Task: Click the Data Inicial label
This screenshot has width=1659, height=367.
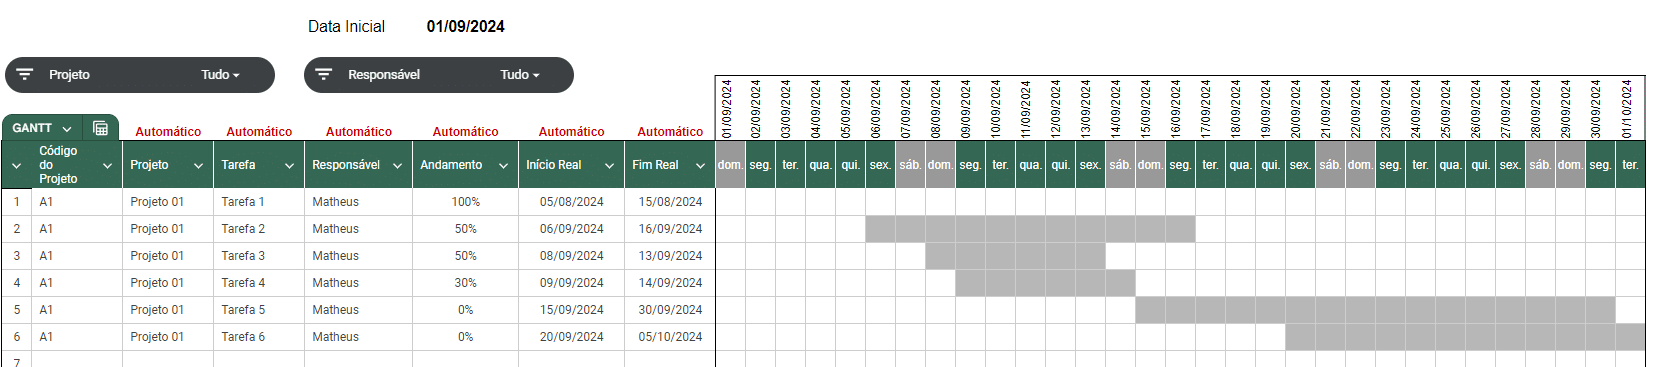Action: pyautogui.click(x=346, y=27)
